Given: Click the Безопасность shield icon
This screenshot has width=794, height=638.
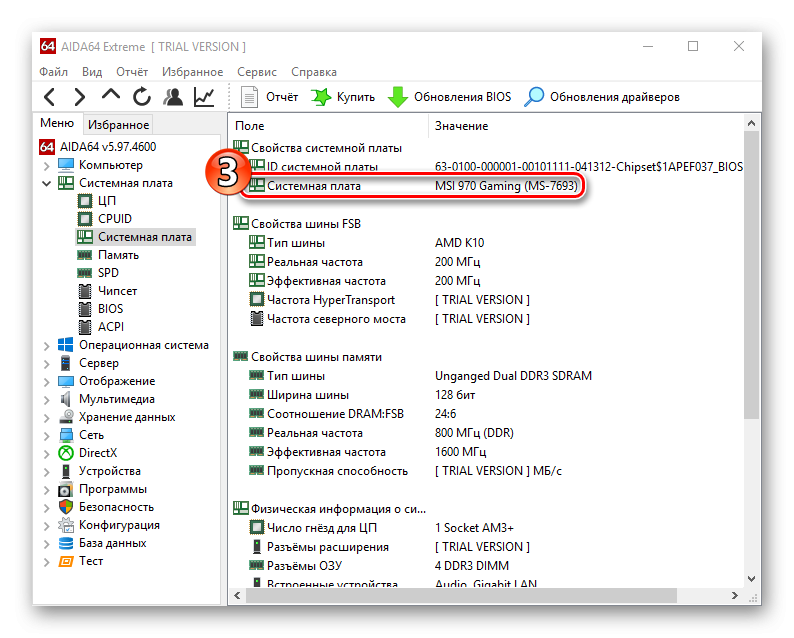Looking at the screenshot, I should pos(66,507).
